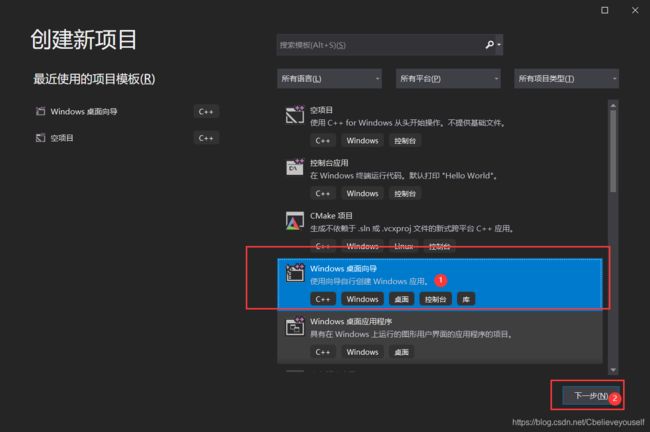Select Windows 桌面应用程序 template title
650x432 pixels.
[351, 321]
